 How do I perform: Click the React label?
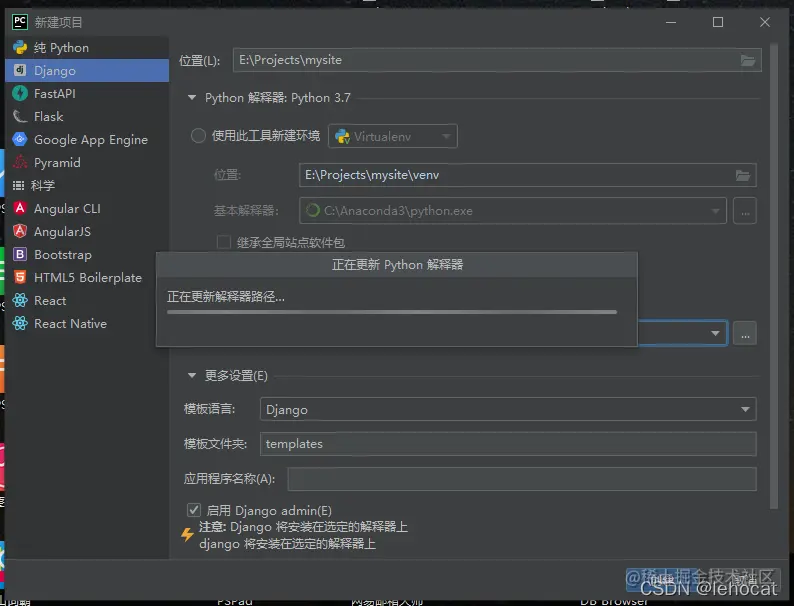50,301
